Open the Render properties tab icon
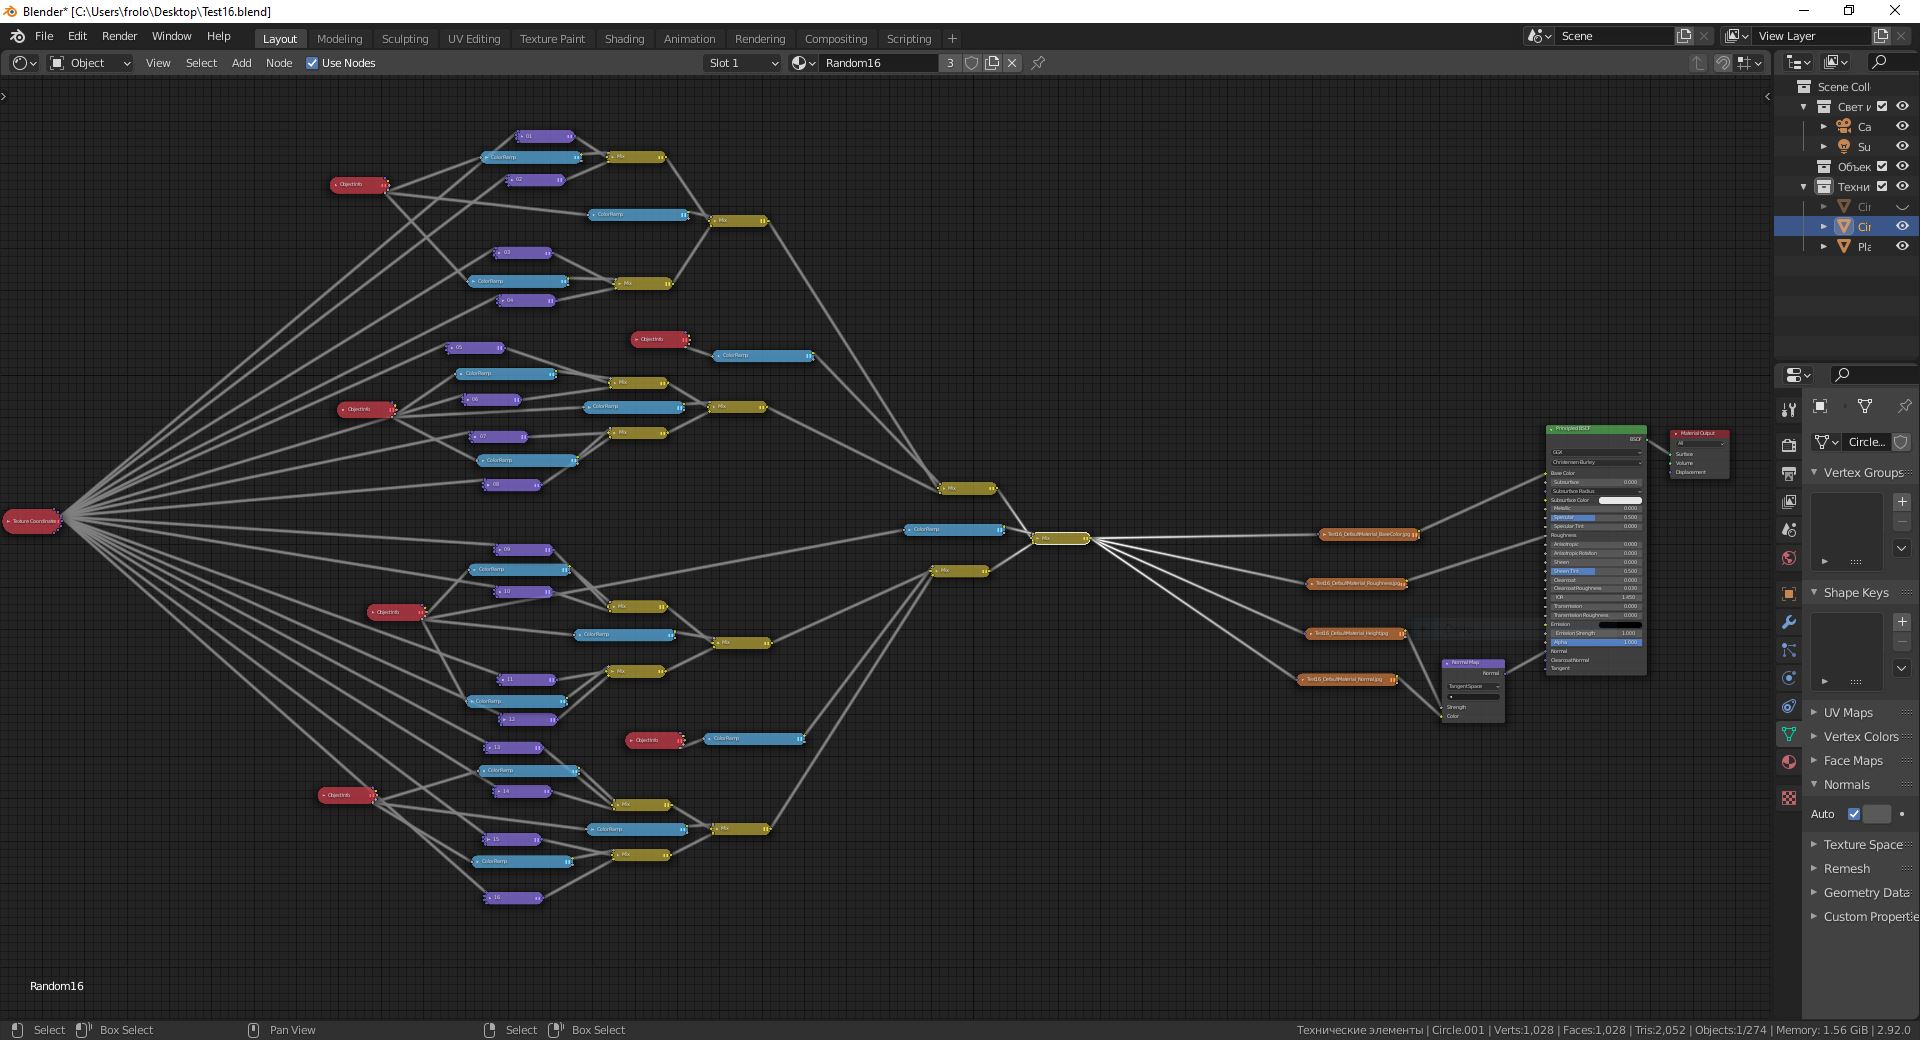Image resolution: width=1920 pixels, height=1040 pixels. coord(1789,445)
